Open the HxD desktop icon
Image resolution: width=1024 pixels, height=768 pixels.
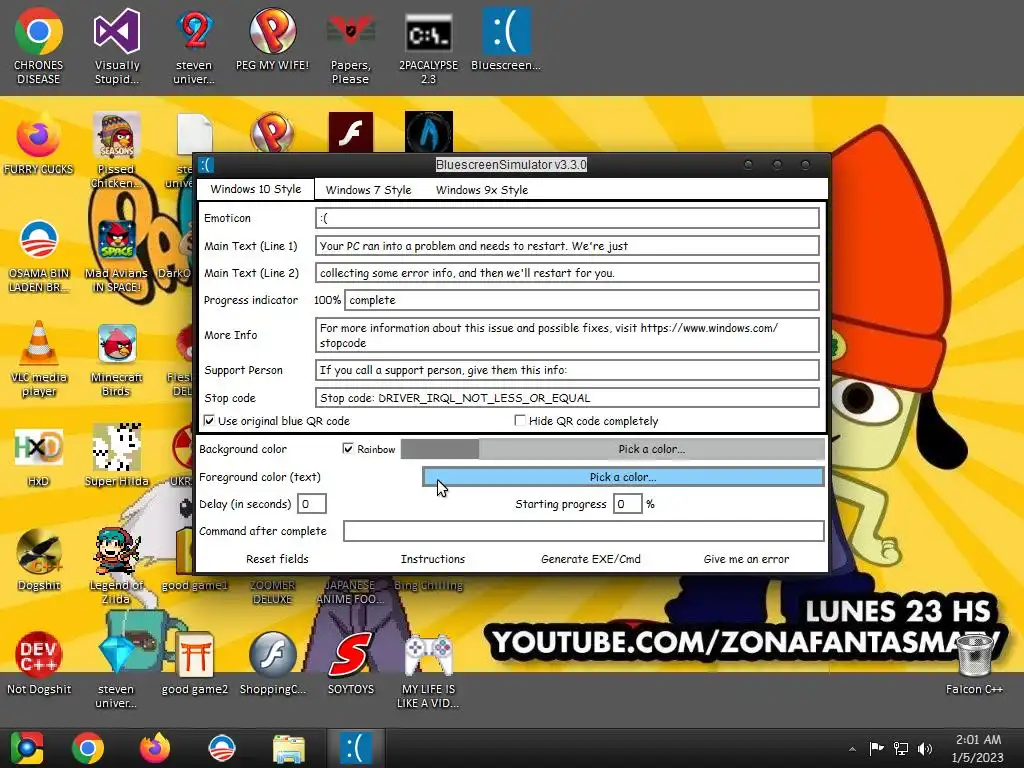pyautogui.click(x=39, y=457)
